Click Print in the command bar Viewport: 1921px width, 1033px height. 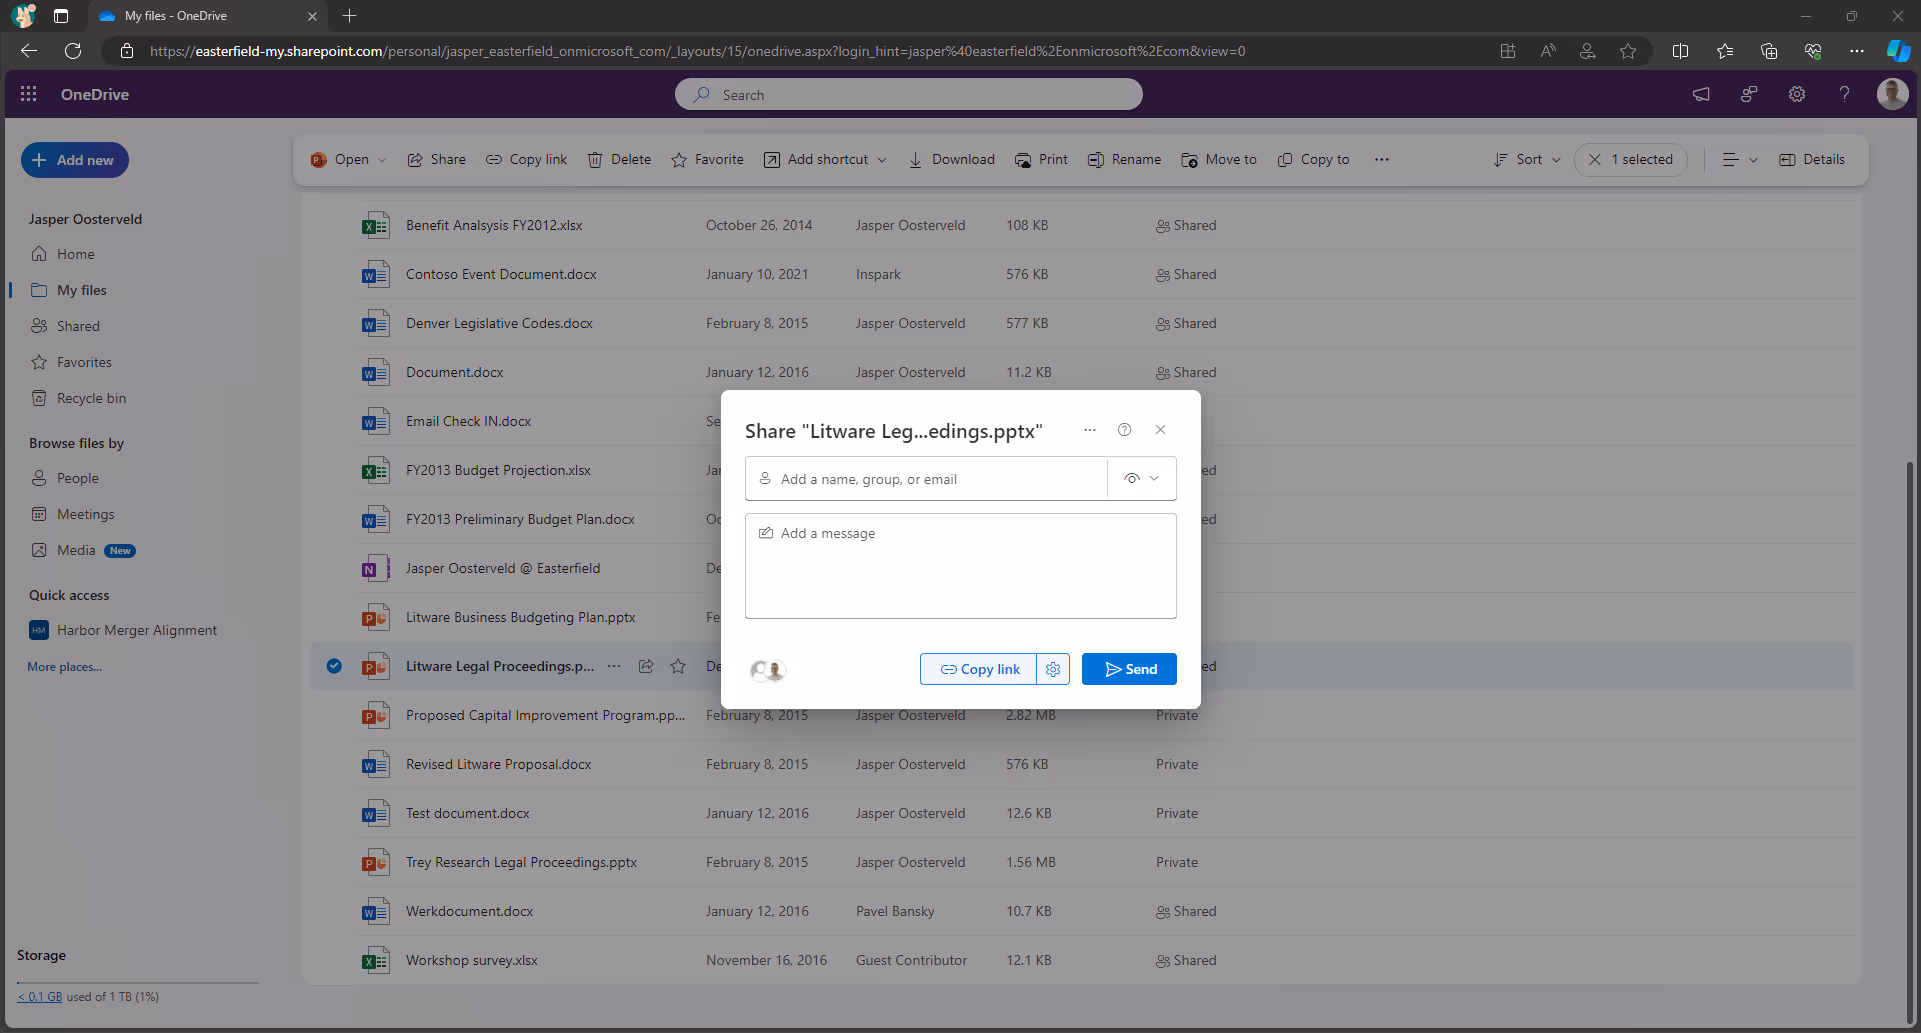[1041, 160]
